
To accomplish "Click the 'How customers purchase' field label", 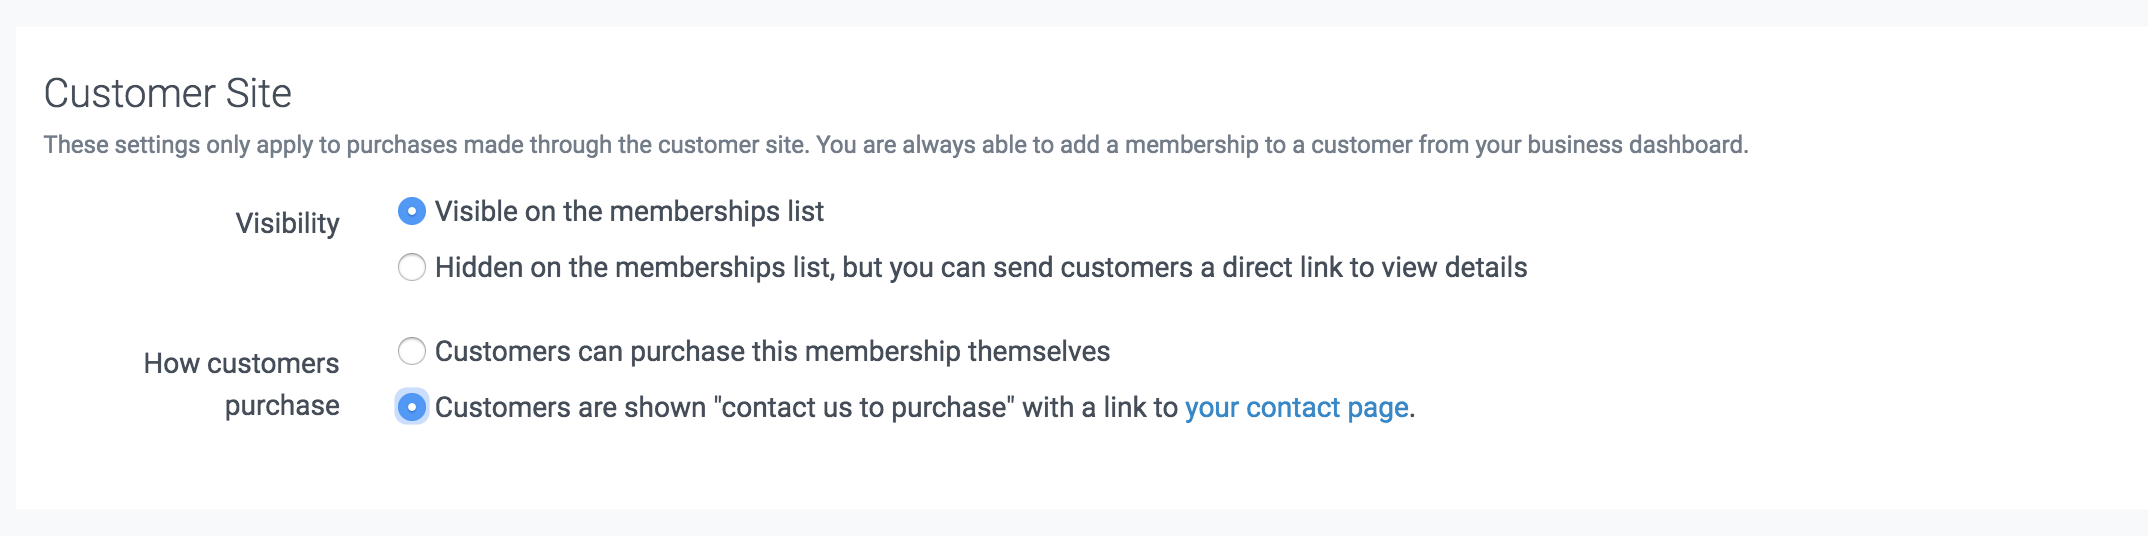I will [x=242, y=384].
